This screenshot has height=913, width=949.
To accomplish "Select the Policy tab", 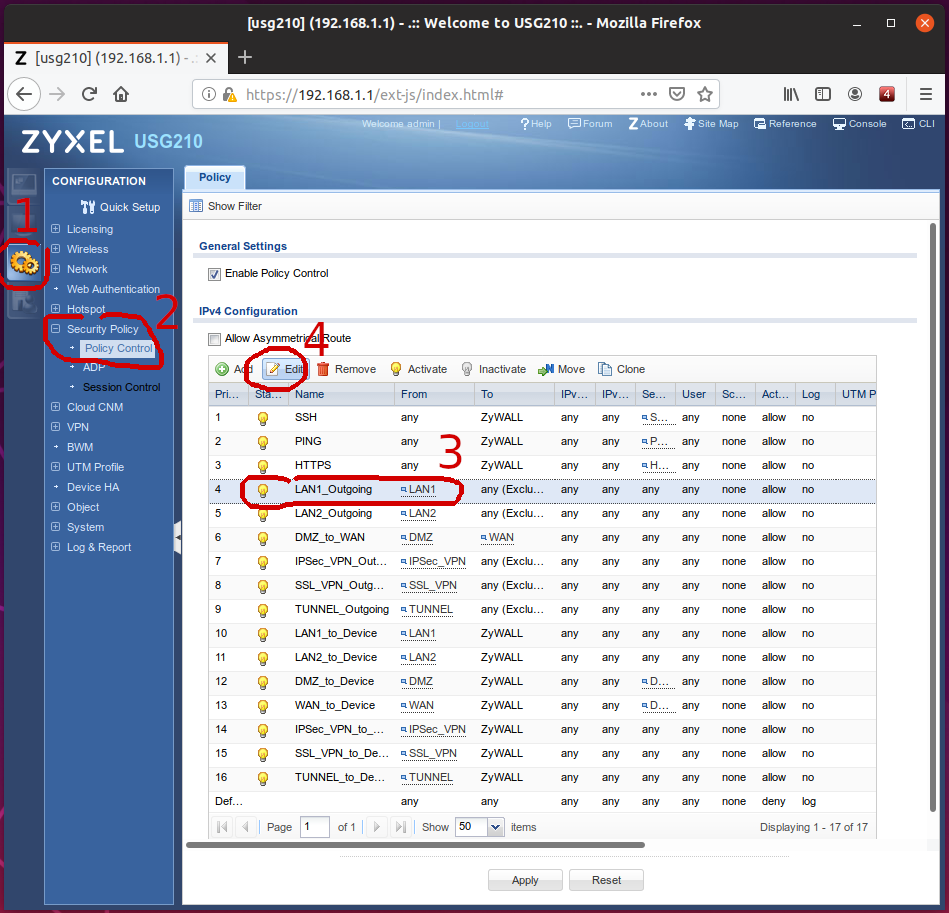I will (215, 177).
